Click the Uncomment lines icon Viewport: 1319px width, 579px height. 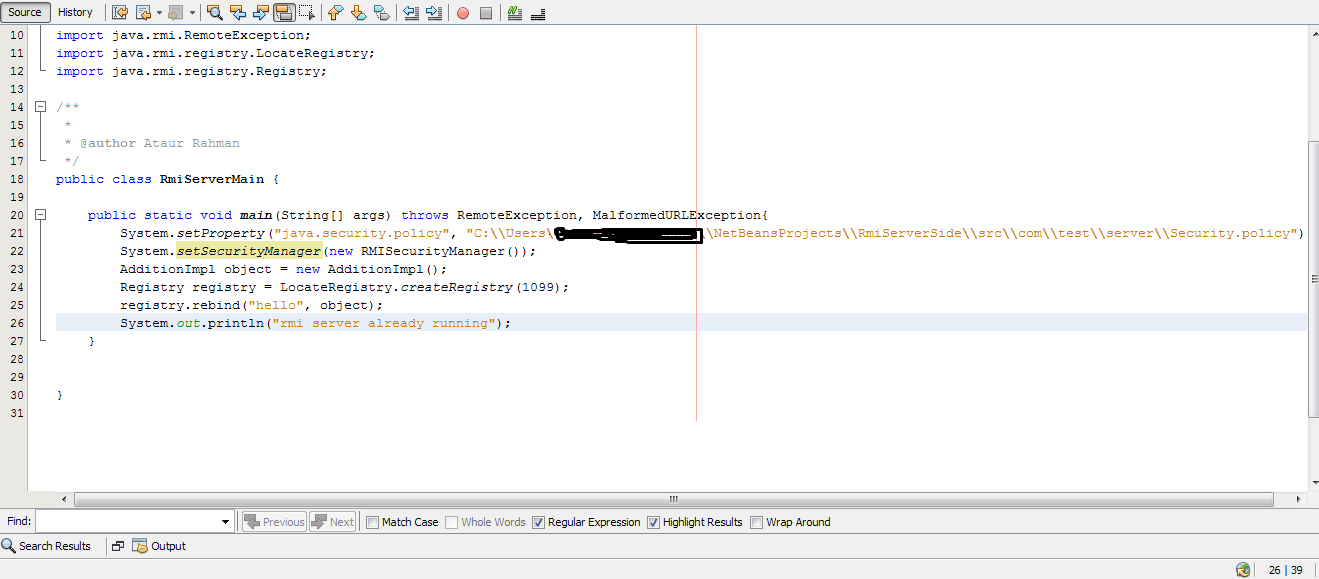(537, 12)
